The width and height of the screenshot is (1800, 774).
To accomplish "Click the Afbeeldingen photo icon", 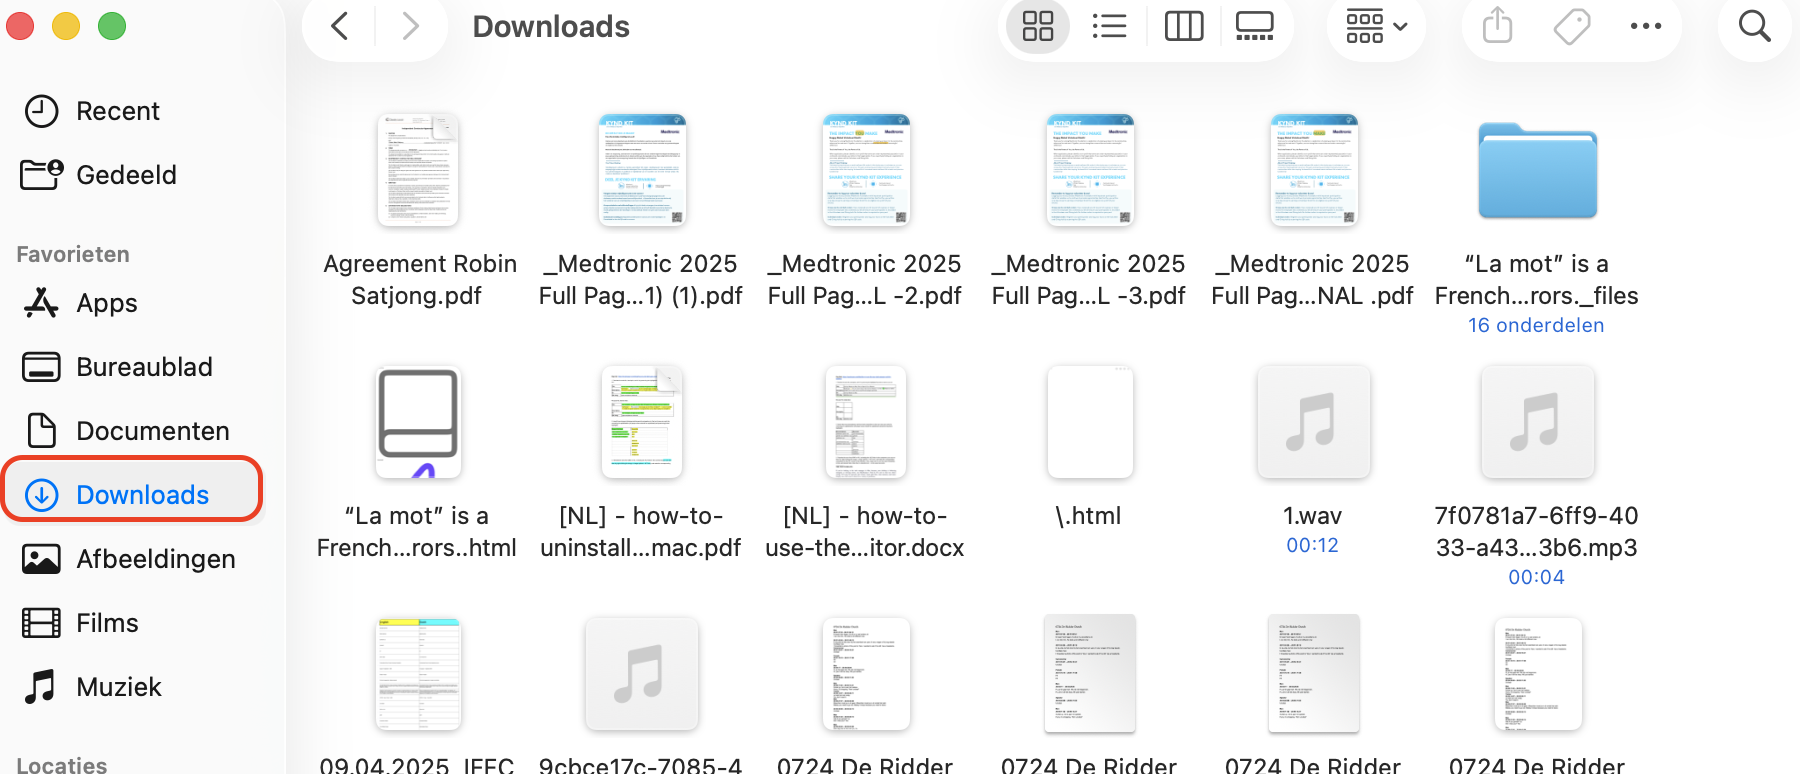I will [x=41, y=559].
